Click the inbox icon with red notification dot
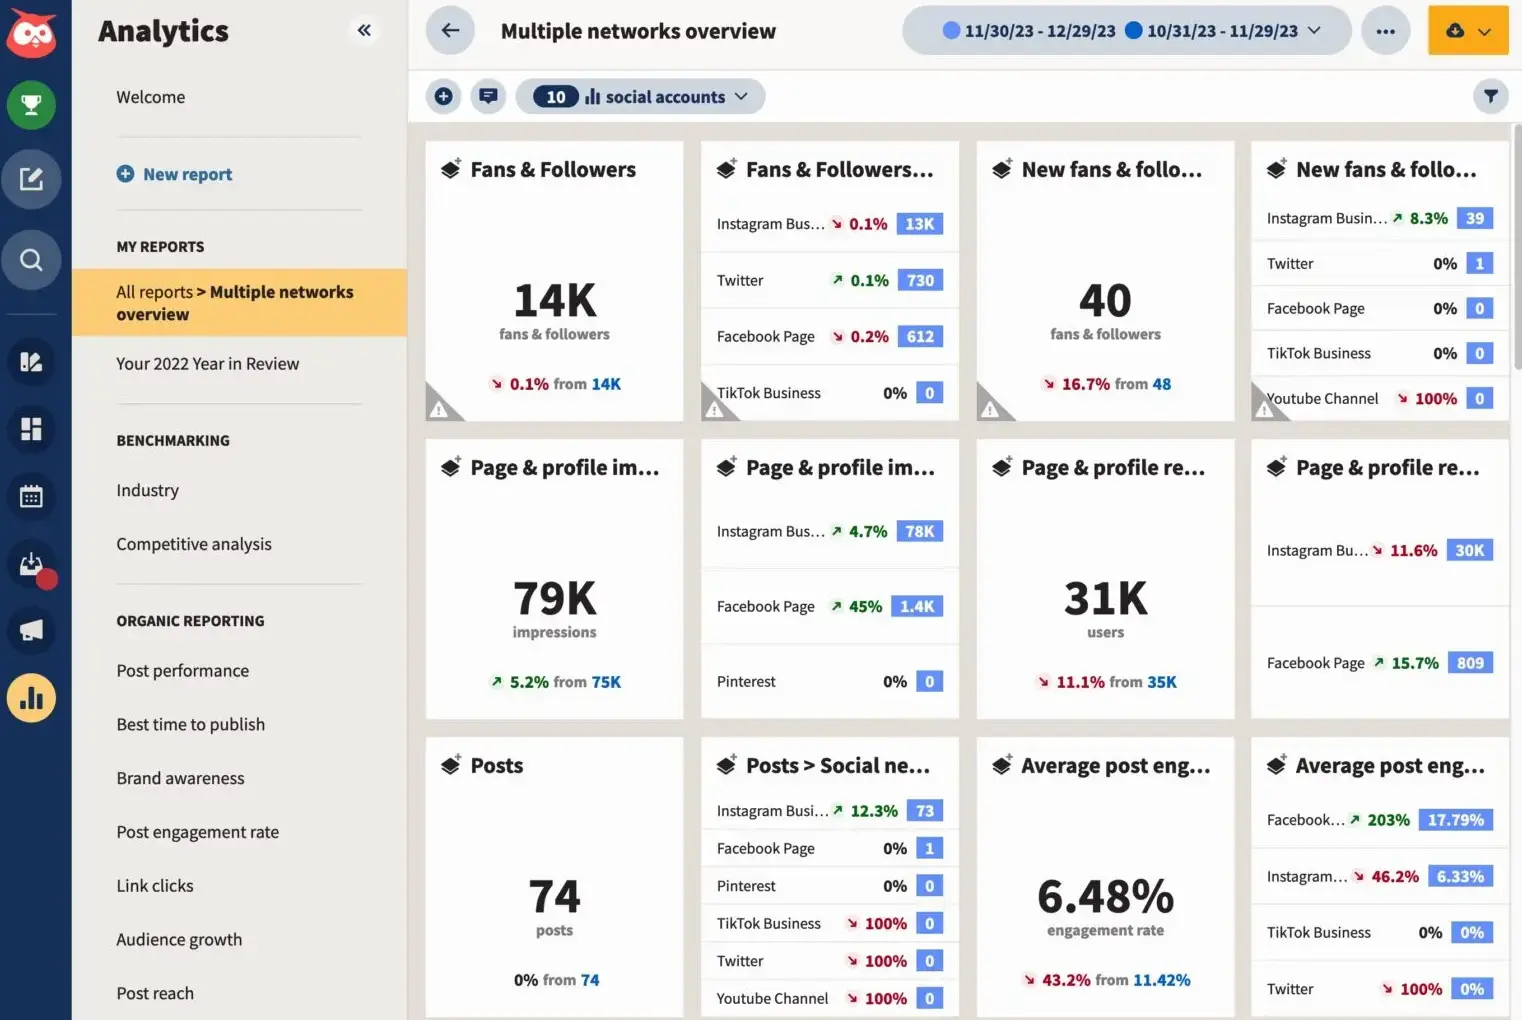Image resolution: width=1522 pixels, height=1020 pixels. tap(32, 565)
